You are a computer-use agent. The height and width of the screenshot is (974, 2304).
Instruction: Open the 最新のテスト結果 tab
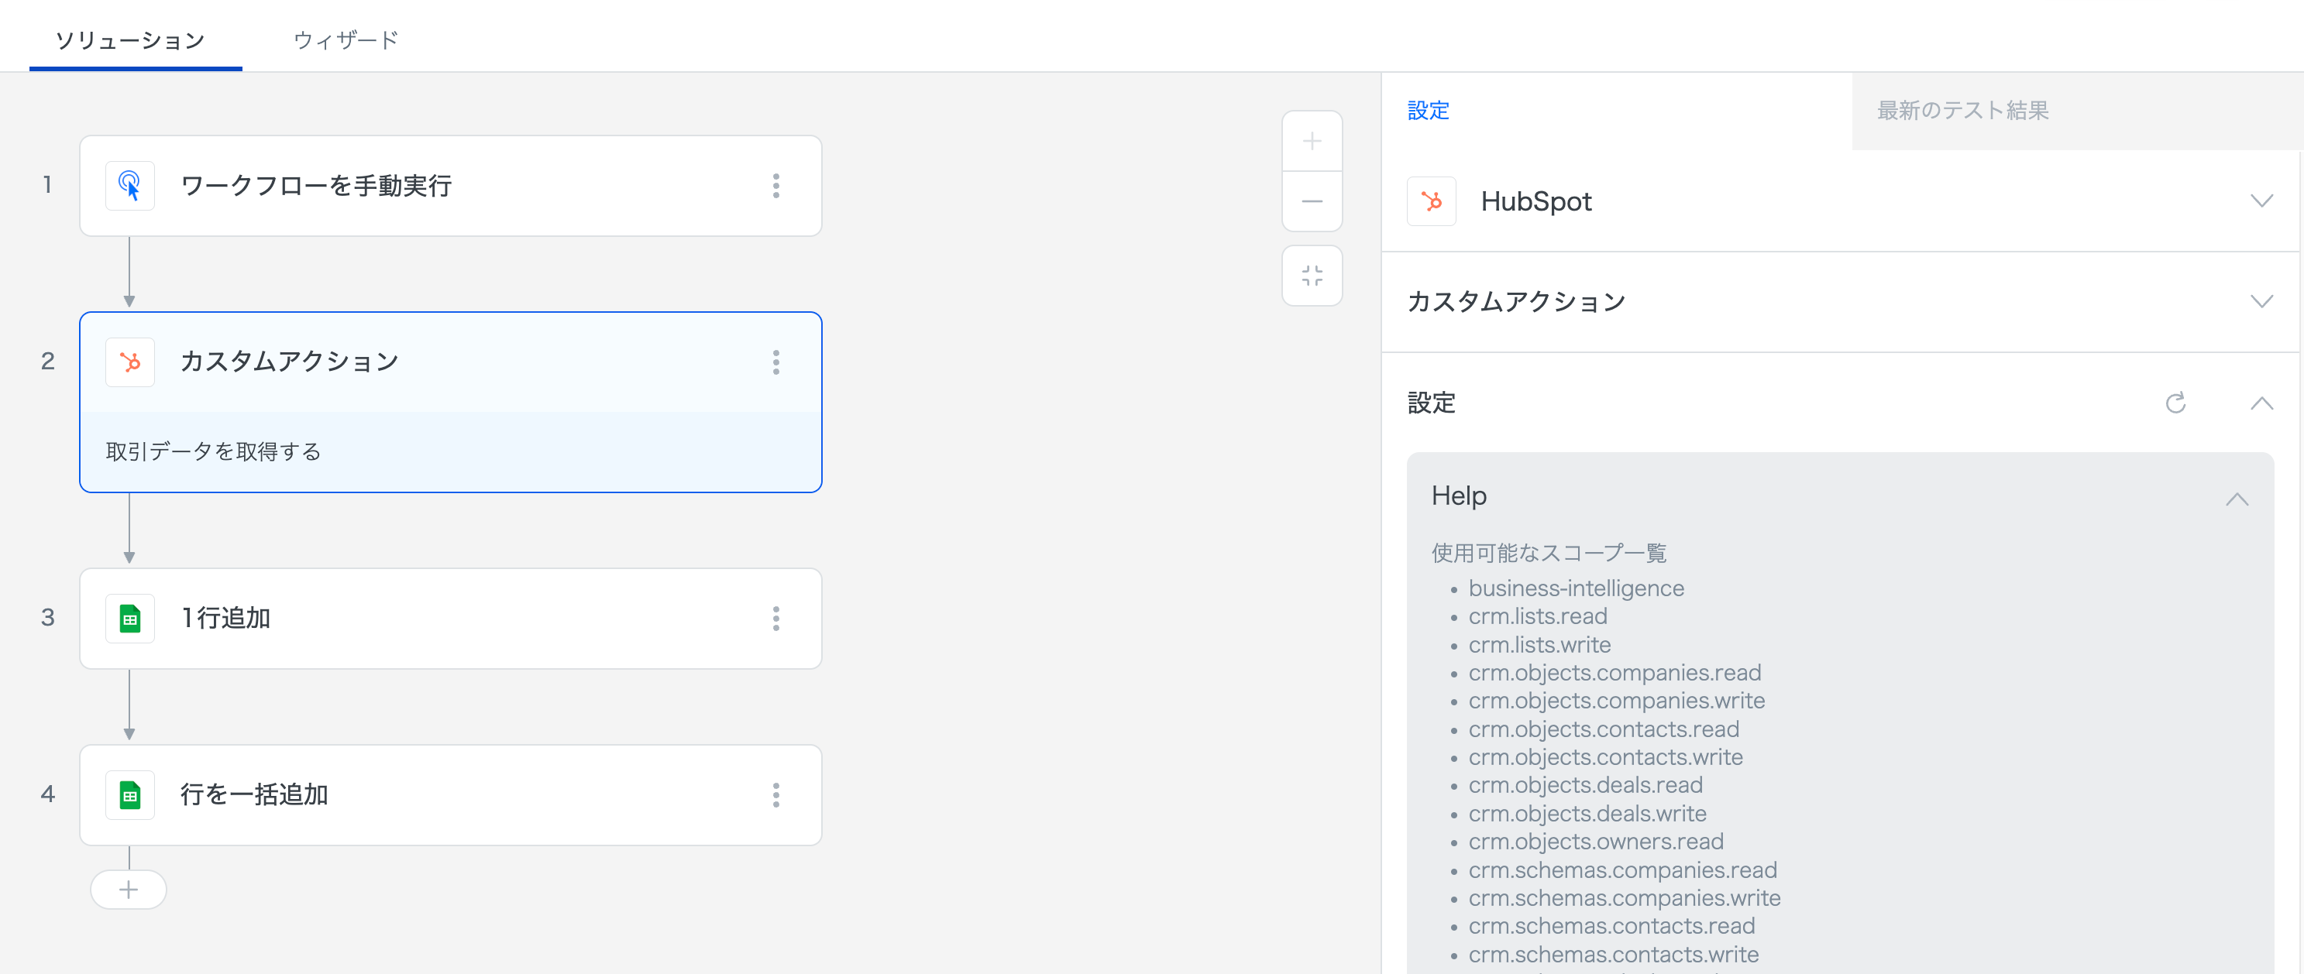[1962, 111]
